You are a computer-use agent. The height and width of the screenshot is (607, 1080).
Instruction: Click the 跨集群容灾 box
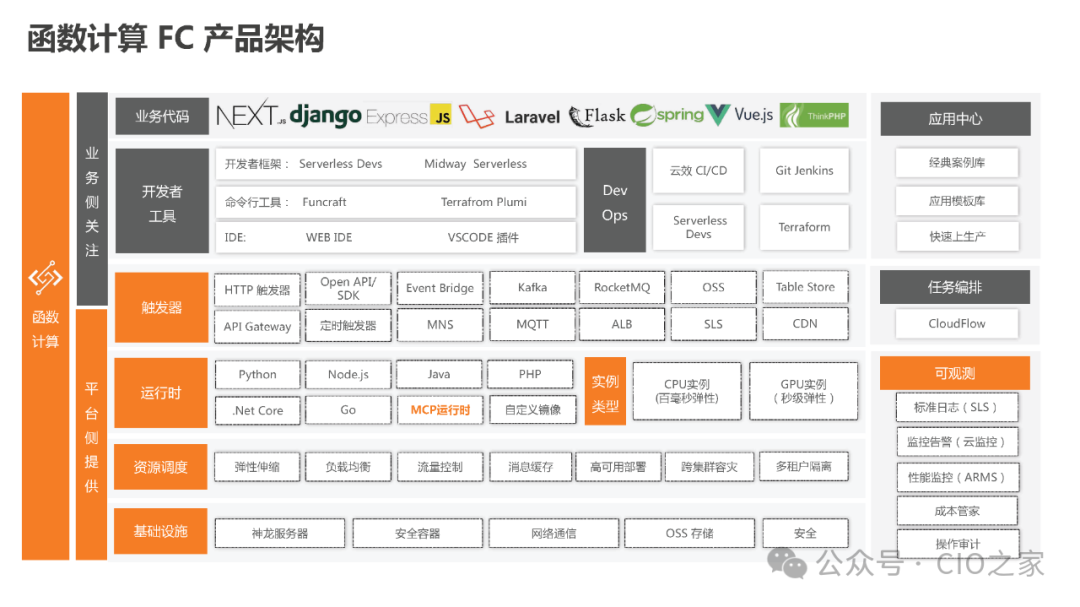[x=709, y=467]
